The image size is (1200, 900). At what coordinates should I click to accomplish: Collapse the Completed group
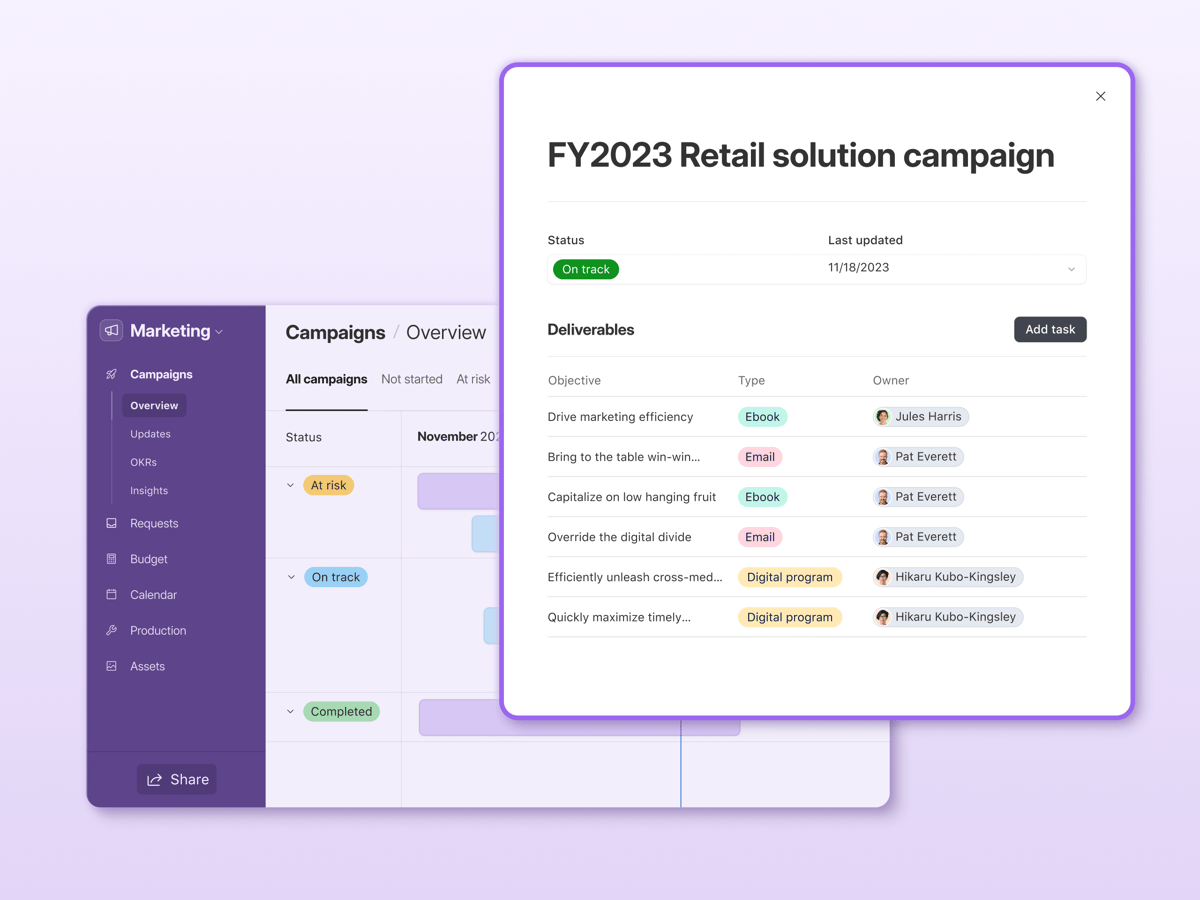tap(290, 711)
